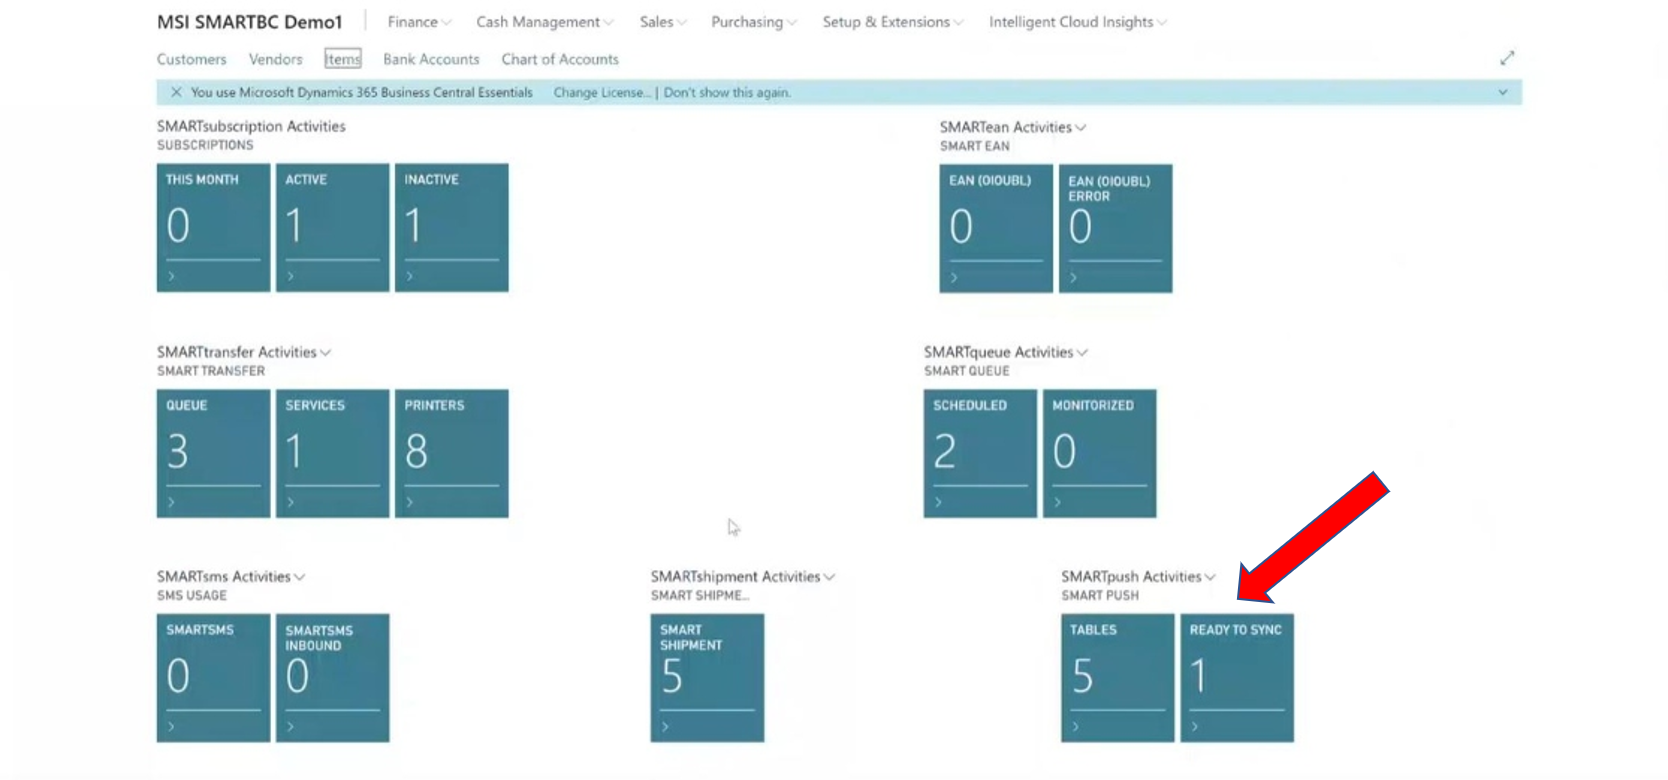Screen dimensions: 1668x780
Task: Open the Inactive subscriptions tile
Action: [x=451, y=228]
